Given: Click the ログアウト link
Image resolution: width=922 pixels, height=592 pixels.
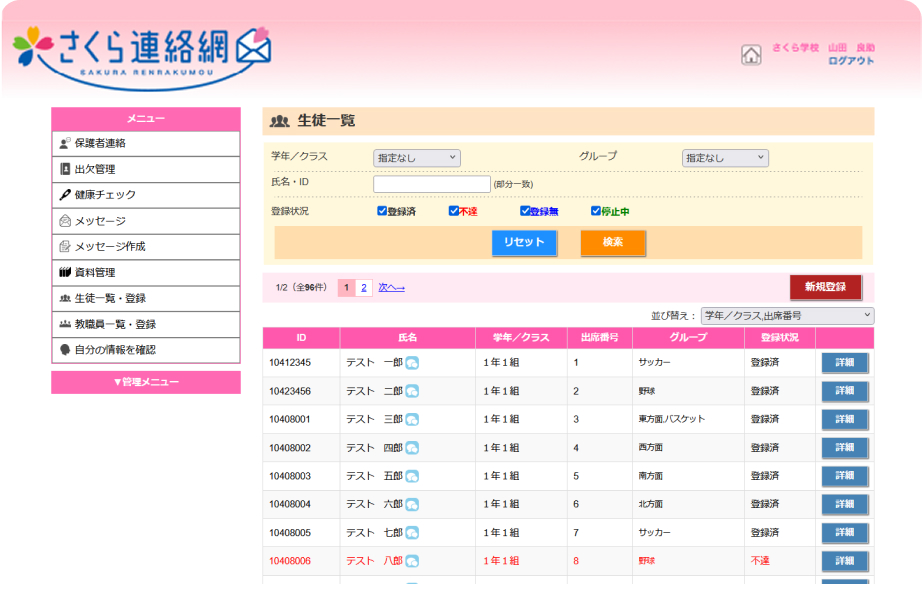Looking at the screenshot, I should (851, 61).
